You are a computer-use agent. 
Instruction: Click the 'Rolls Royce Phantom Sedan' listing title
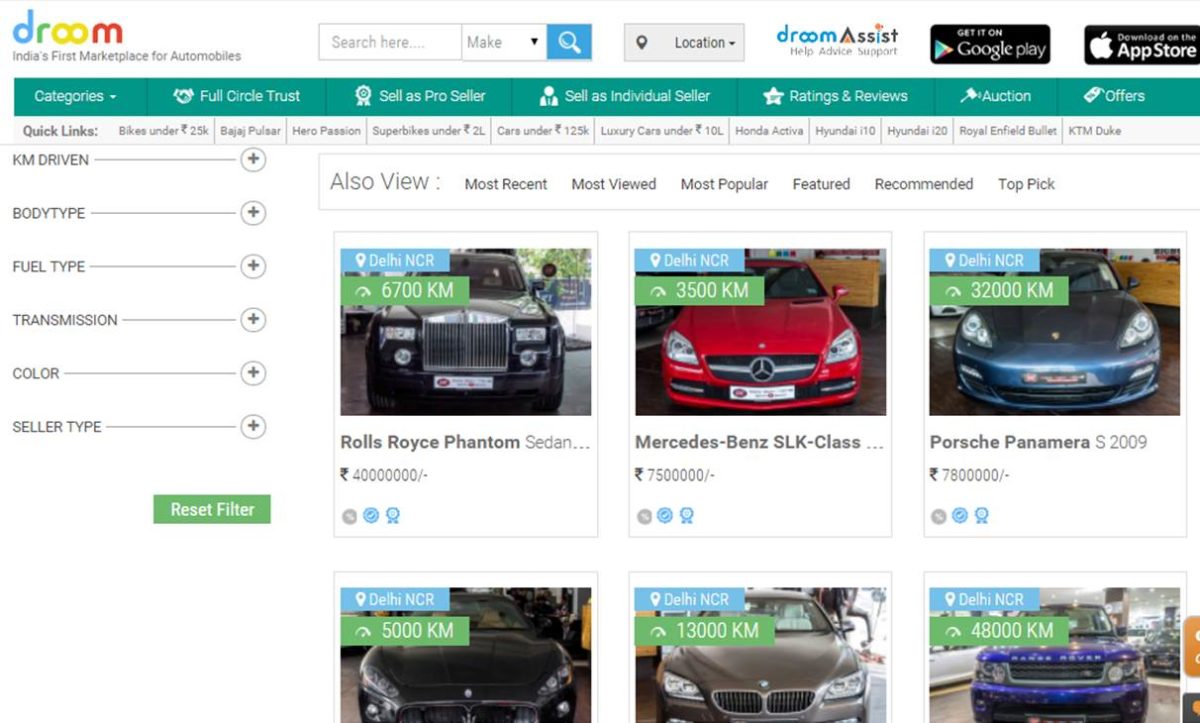click(465, 442)
